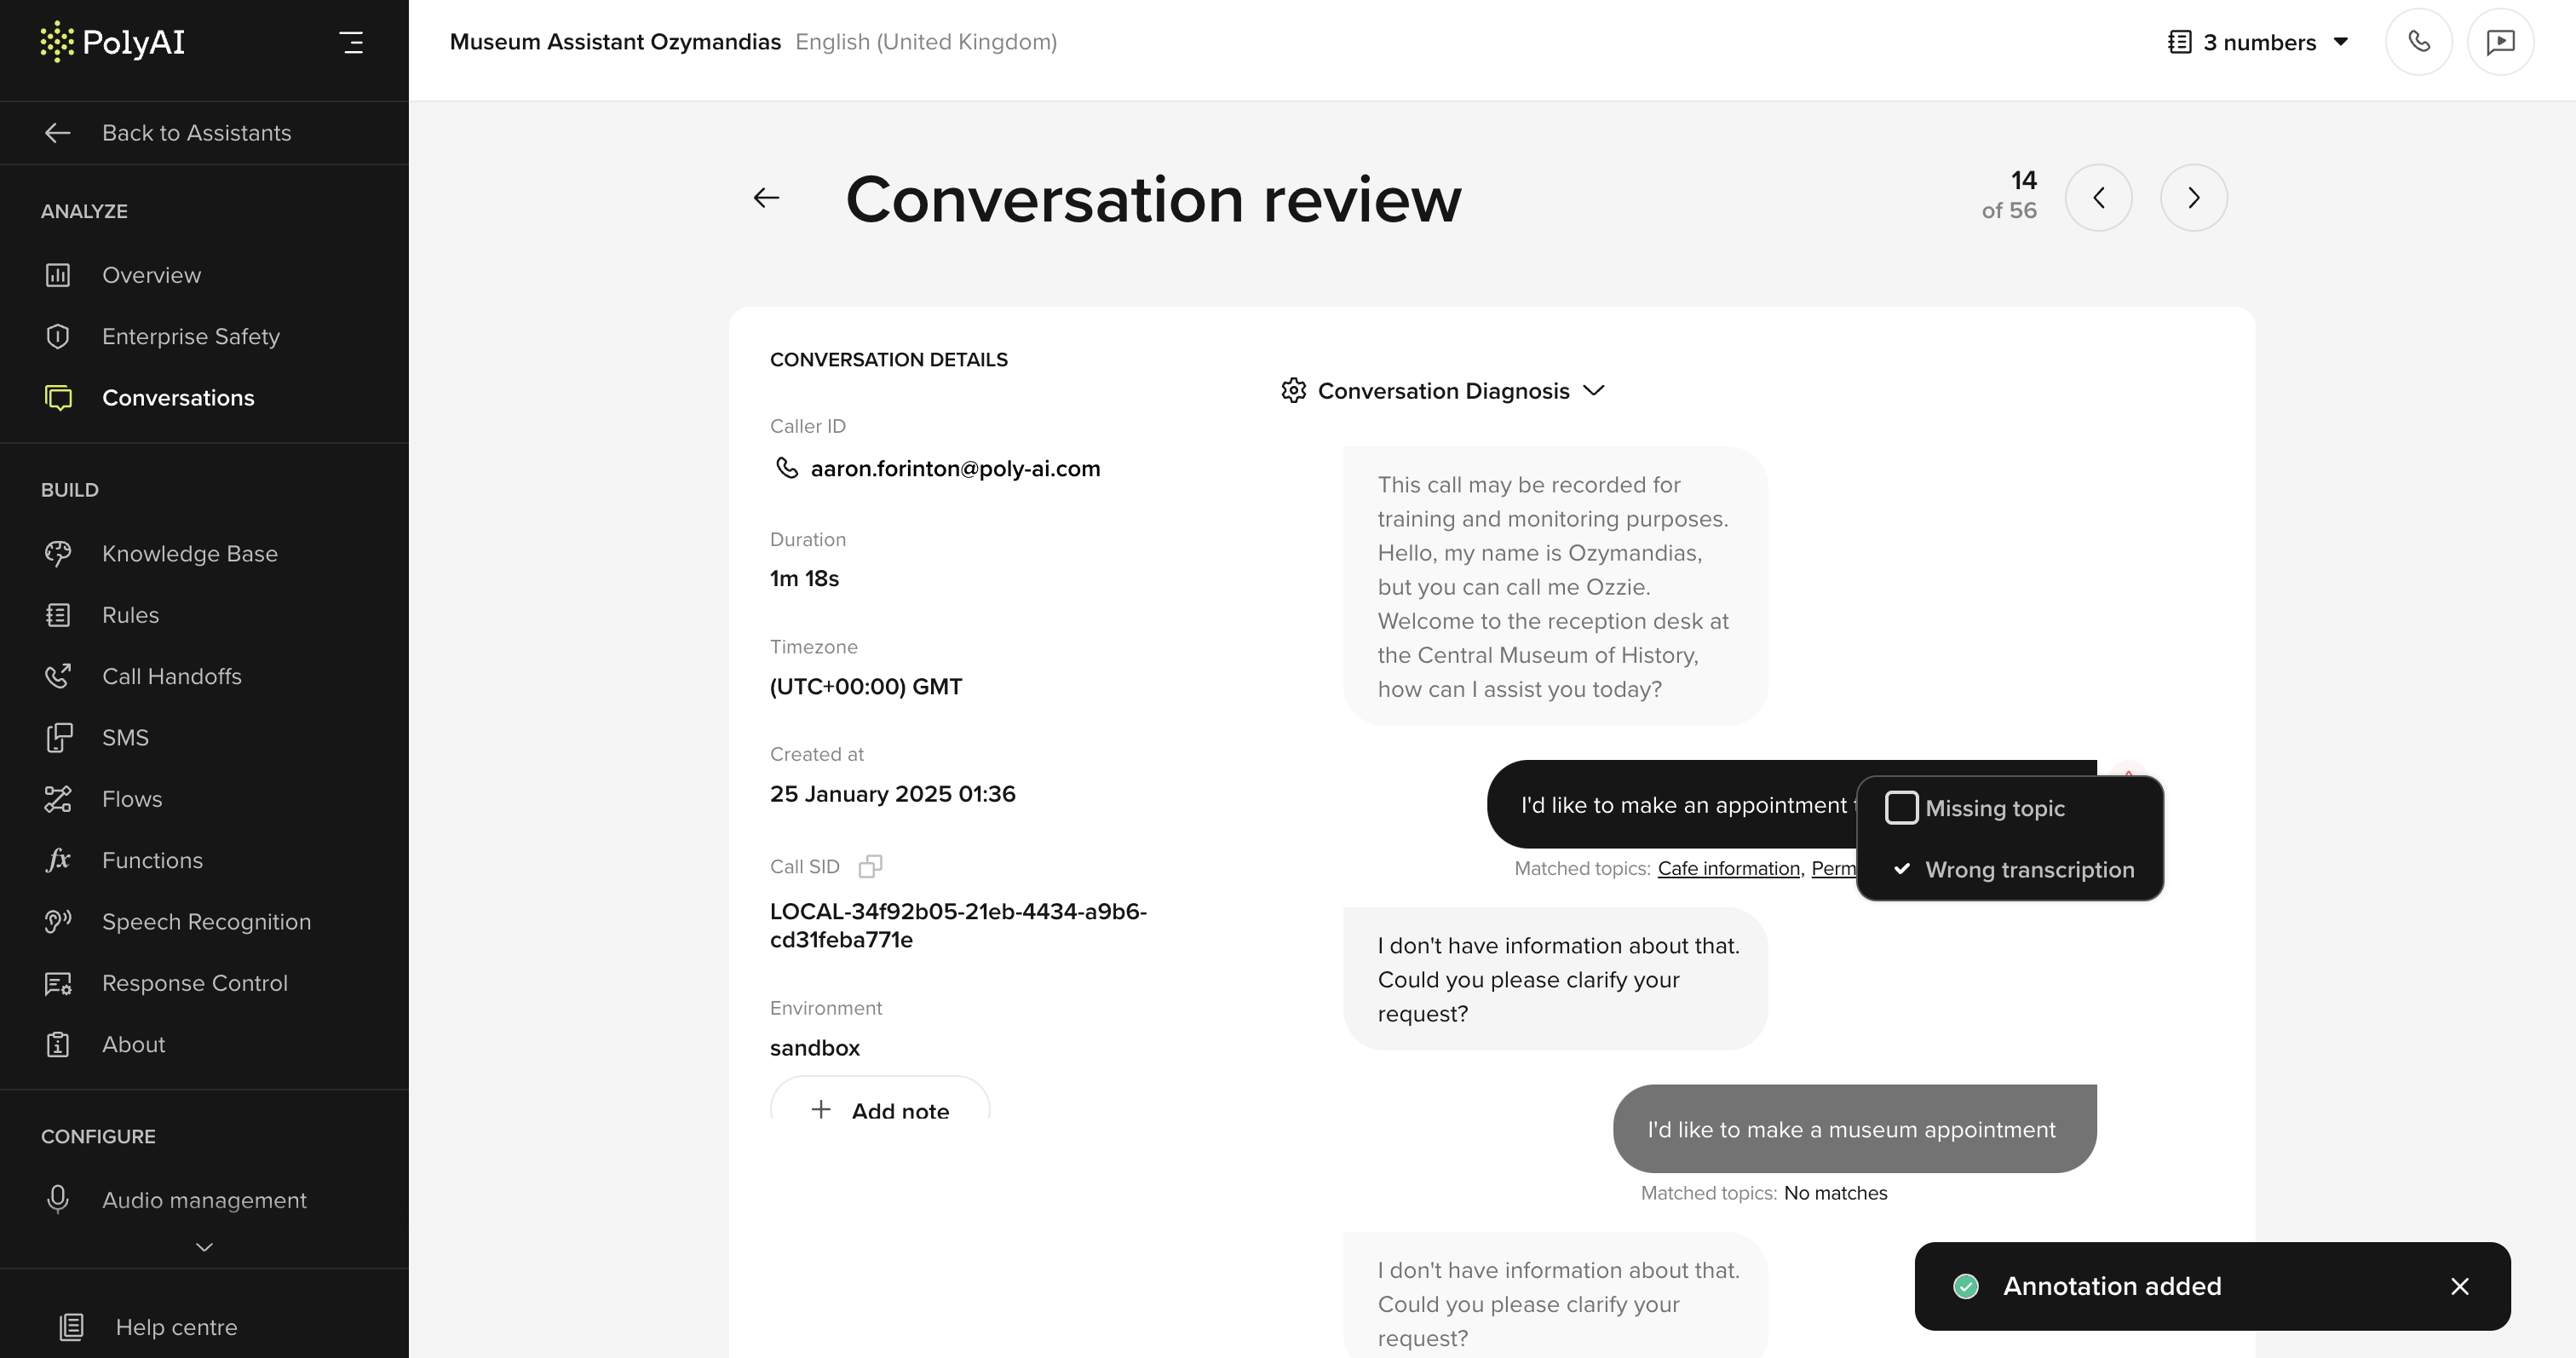
Task: Collapse the sidebar with the hamburger icon
Action: [352, 41]
